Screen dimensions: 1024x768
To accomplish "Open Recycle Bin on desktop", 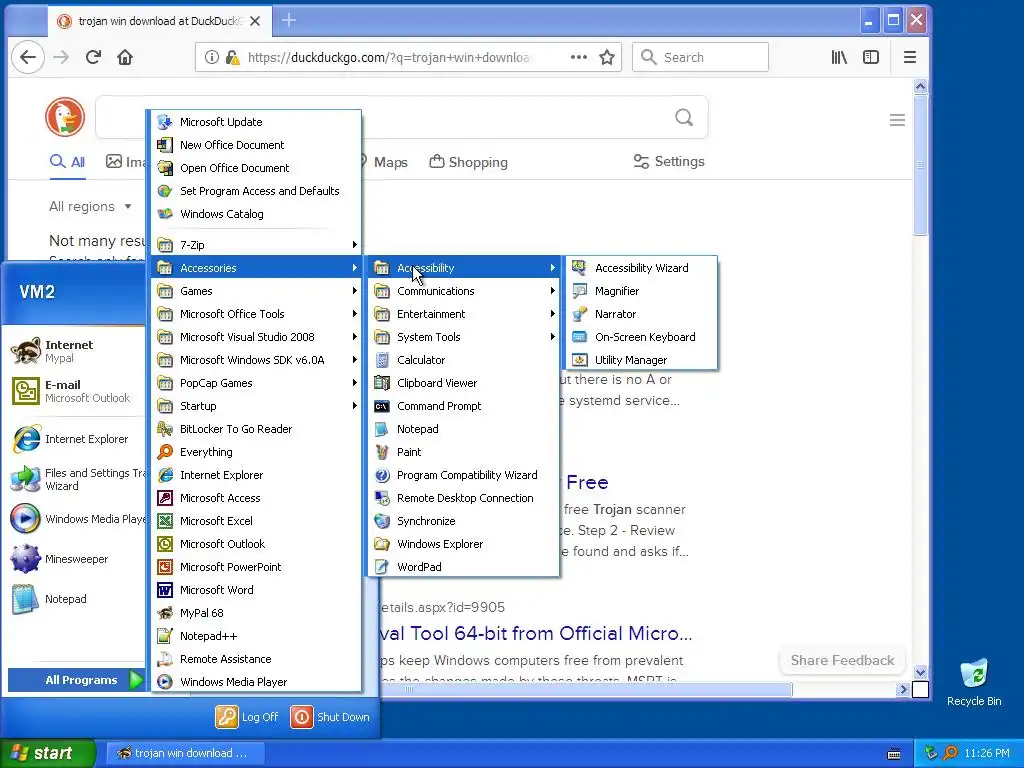I will pyautogui.click(x=974, y=682).
